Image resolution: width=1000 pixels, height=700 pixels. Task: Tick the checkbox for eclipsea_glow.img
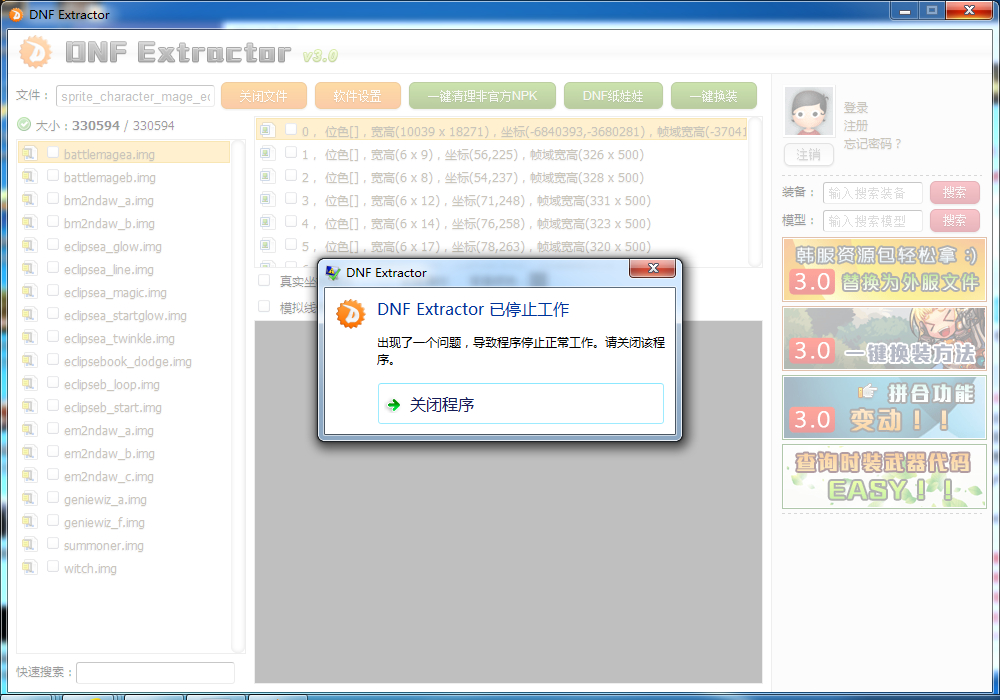pyautogui.click(x=53, y=244)
